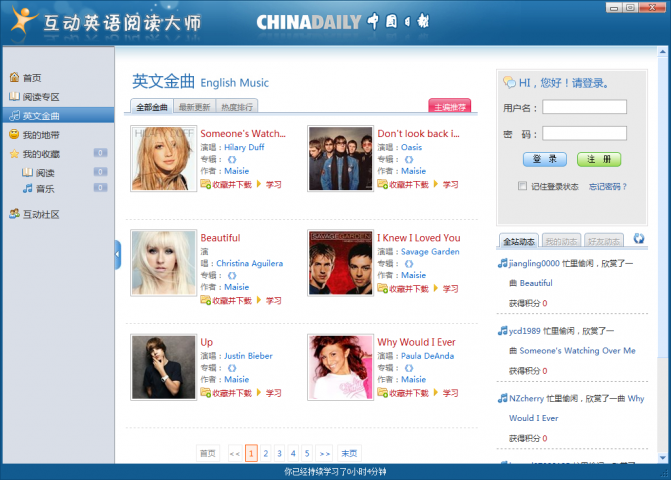Image resolution: width=671 pixels, height=480 pixels.
Task: Toggle the 记住登录状态 checkbox
Action: pos(522,186)
